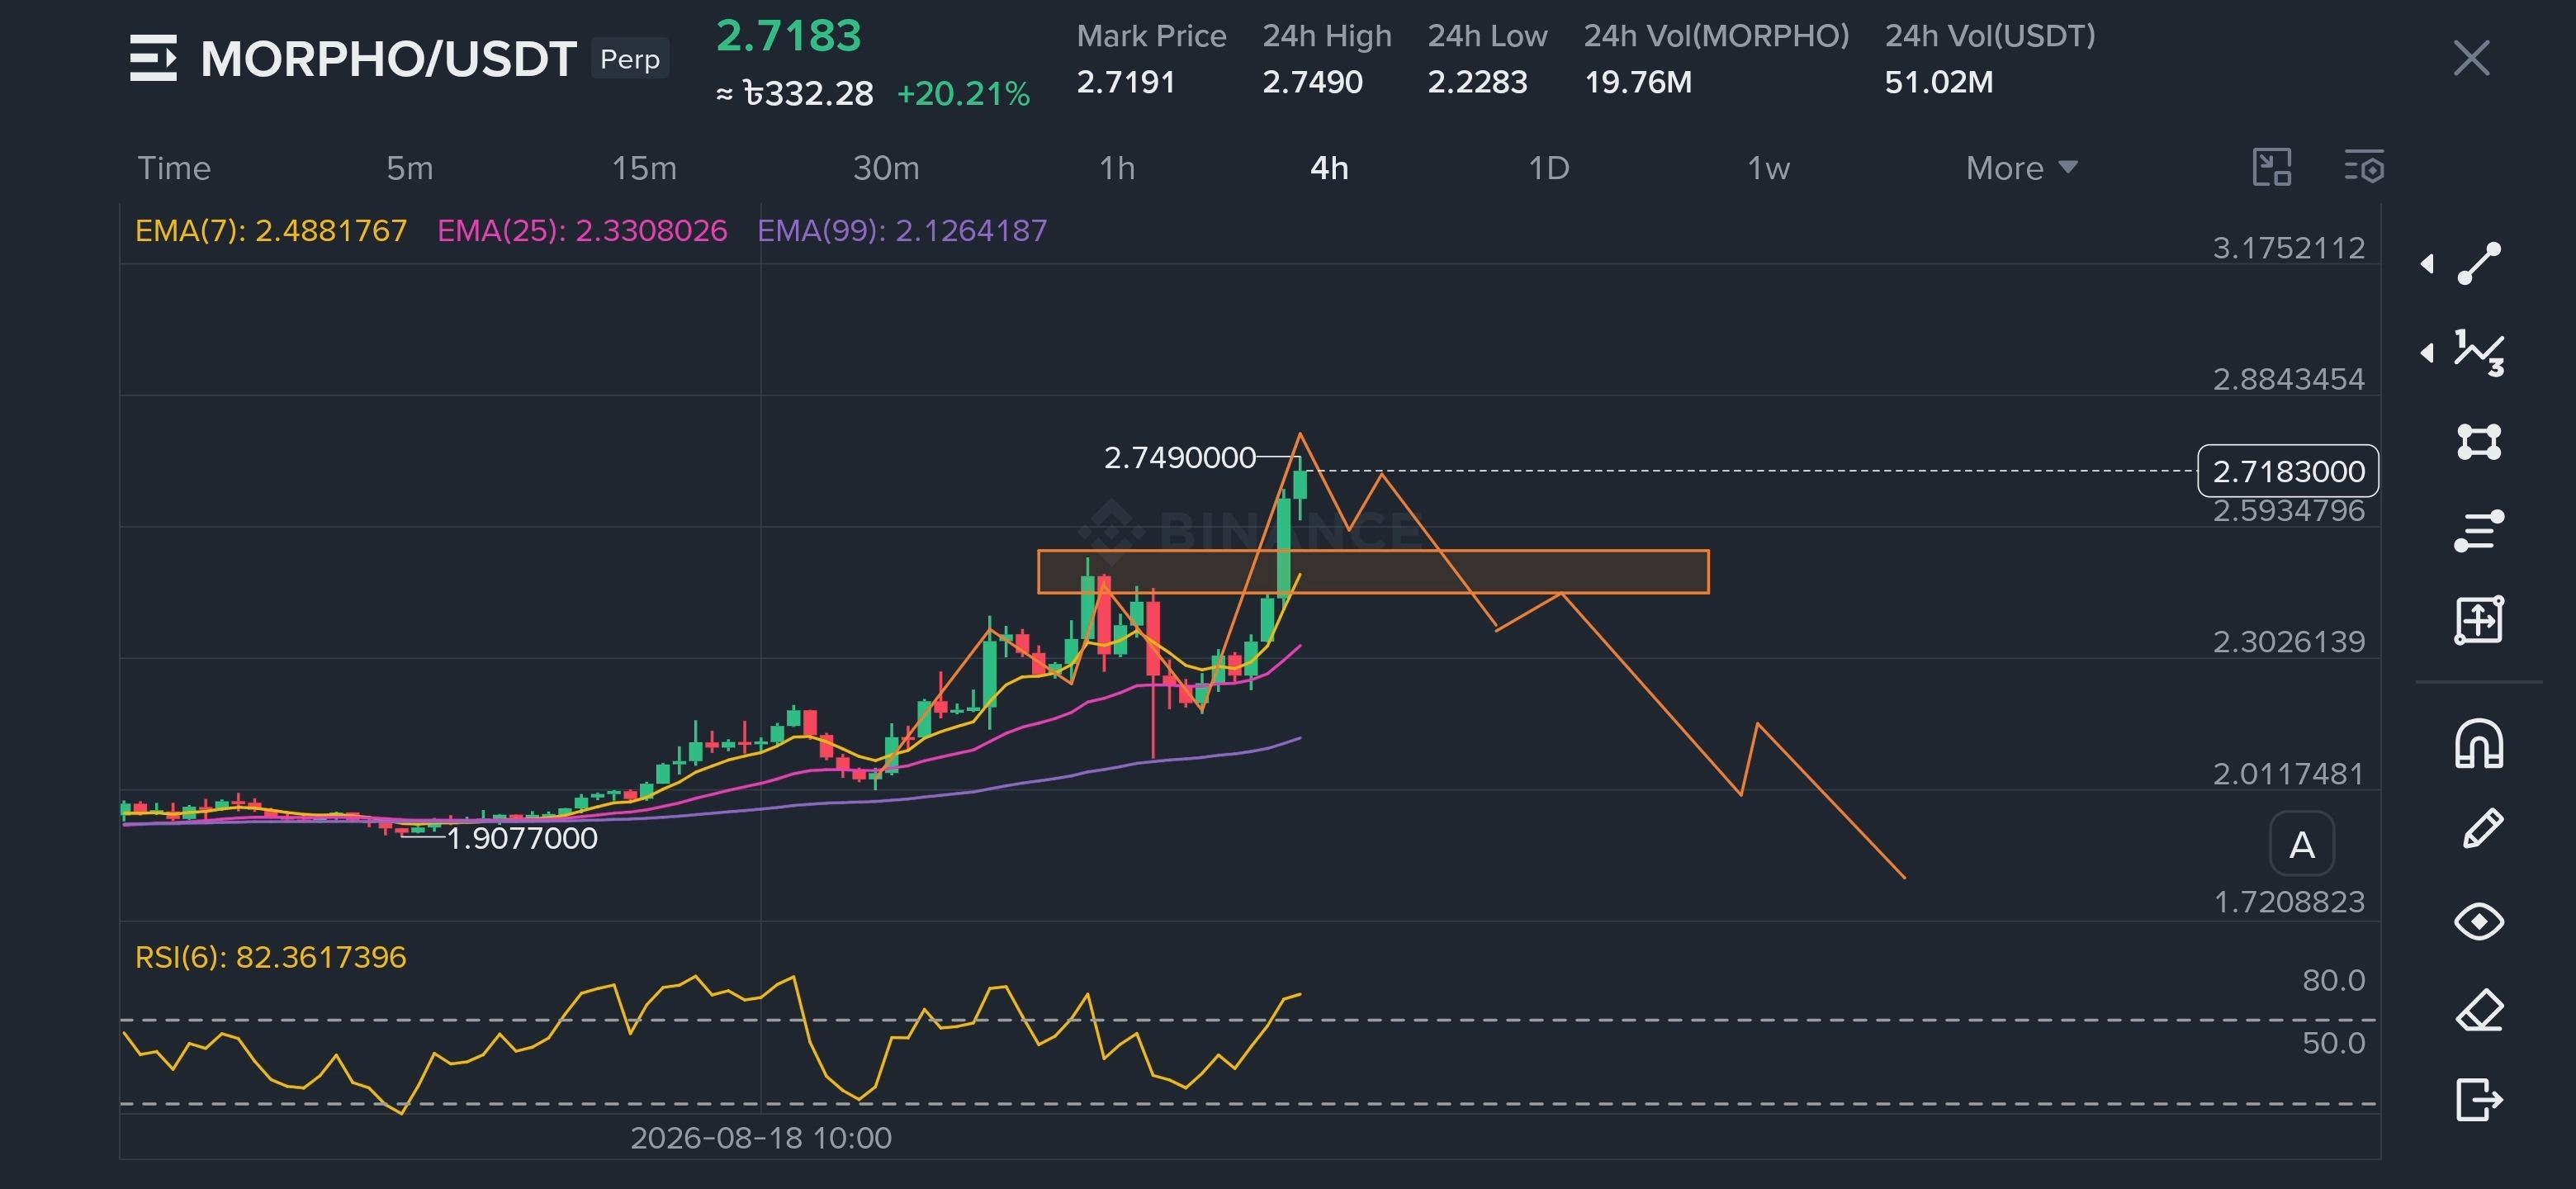
Task: Tap the Mark Price value 2.7191
Action: tap(1126, 82)
